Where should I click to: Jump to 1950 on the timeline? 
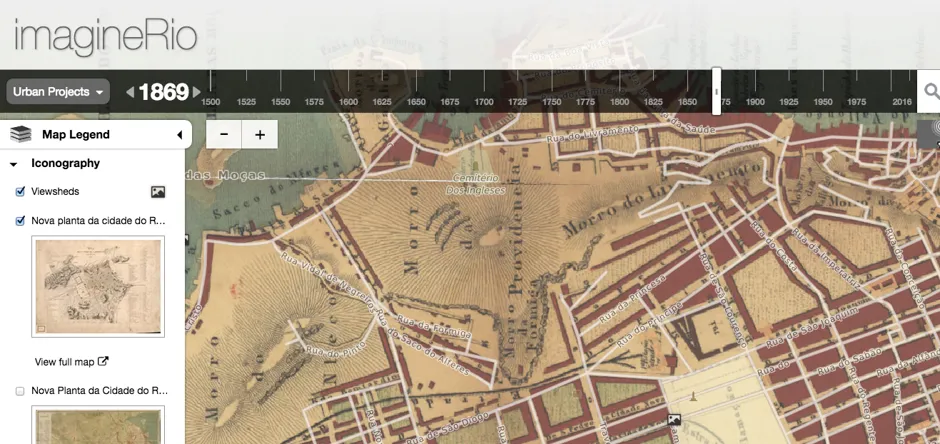tap(822, 102)
